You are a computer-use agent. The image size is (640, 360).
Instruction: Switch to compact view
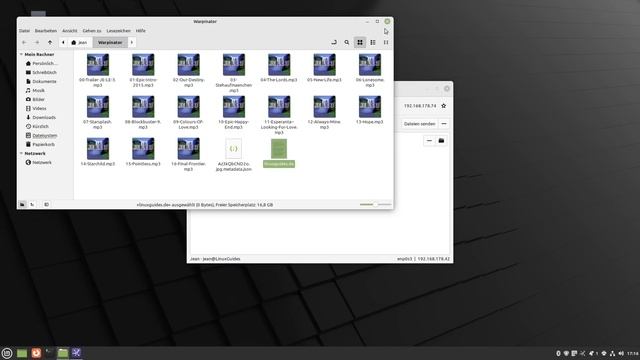[x=386, y=42]
